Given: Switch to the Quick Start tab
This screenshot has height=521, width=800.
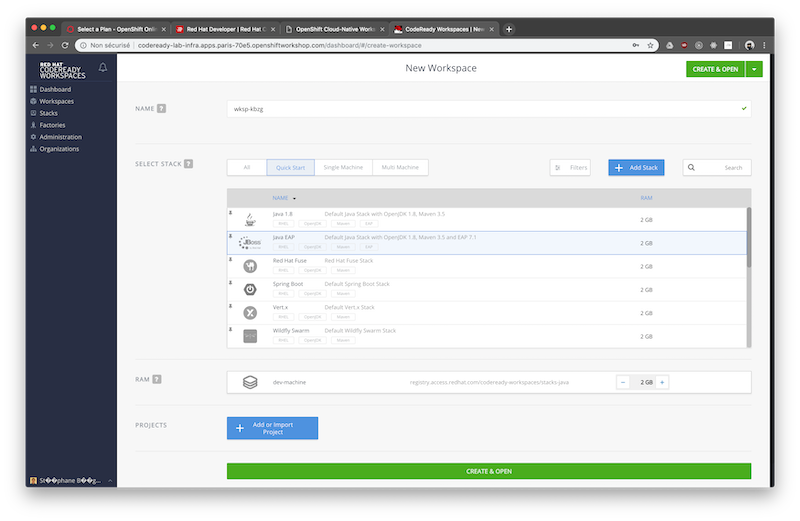Looking at the screenshot, I should (x=290, y=167).
